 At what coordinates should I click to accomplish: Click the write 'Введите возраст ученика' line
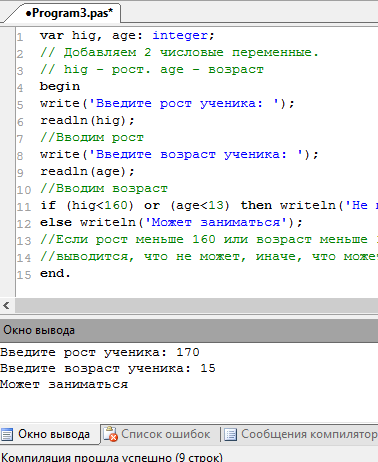pyautogui.click(x=179, y=155)
